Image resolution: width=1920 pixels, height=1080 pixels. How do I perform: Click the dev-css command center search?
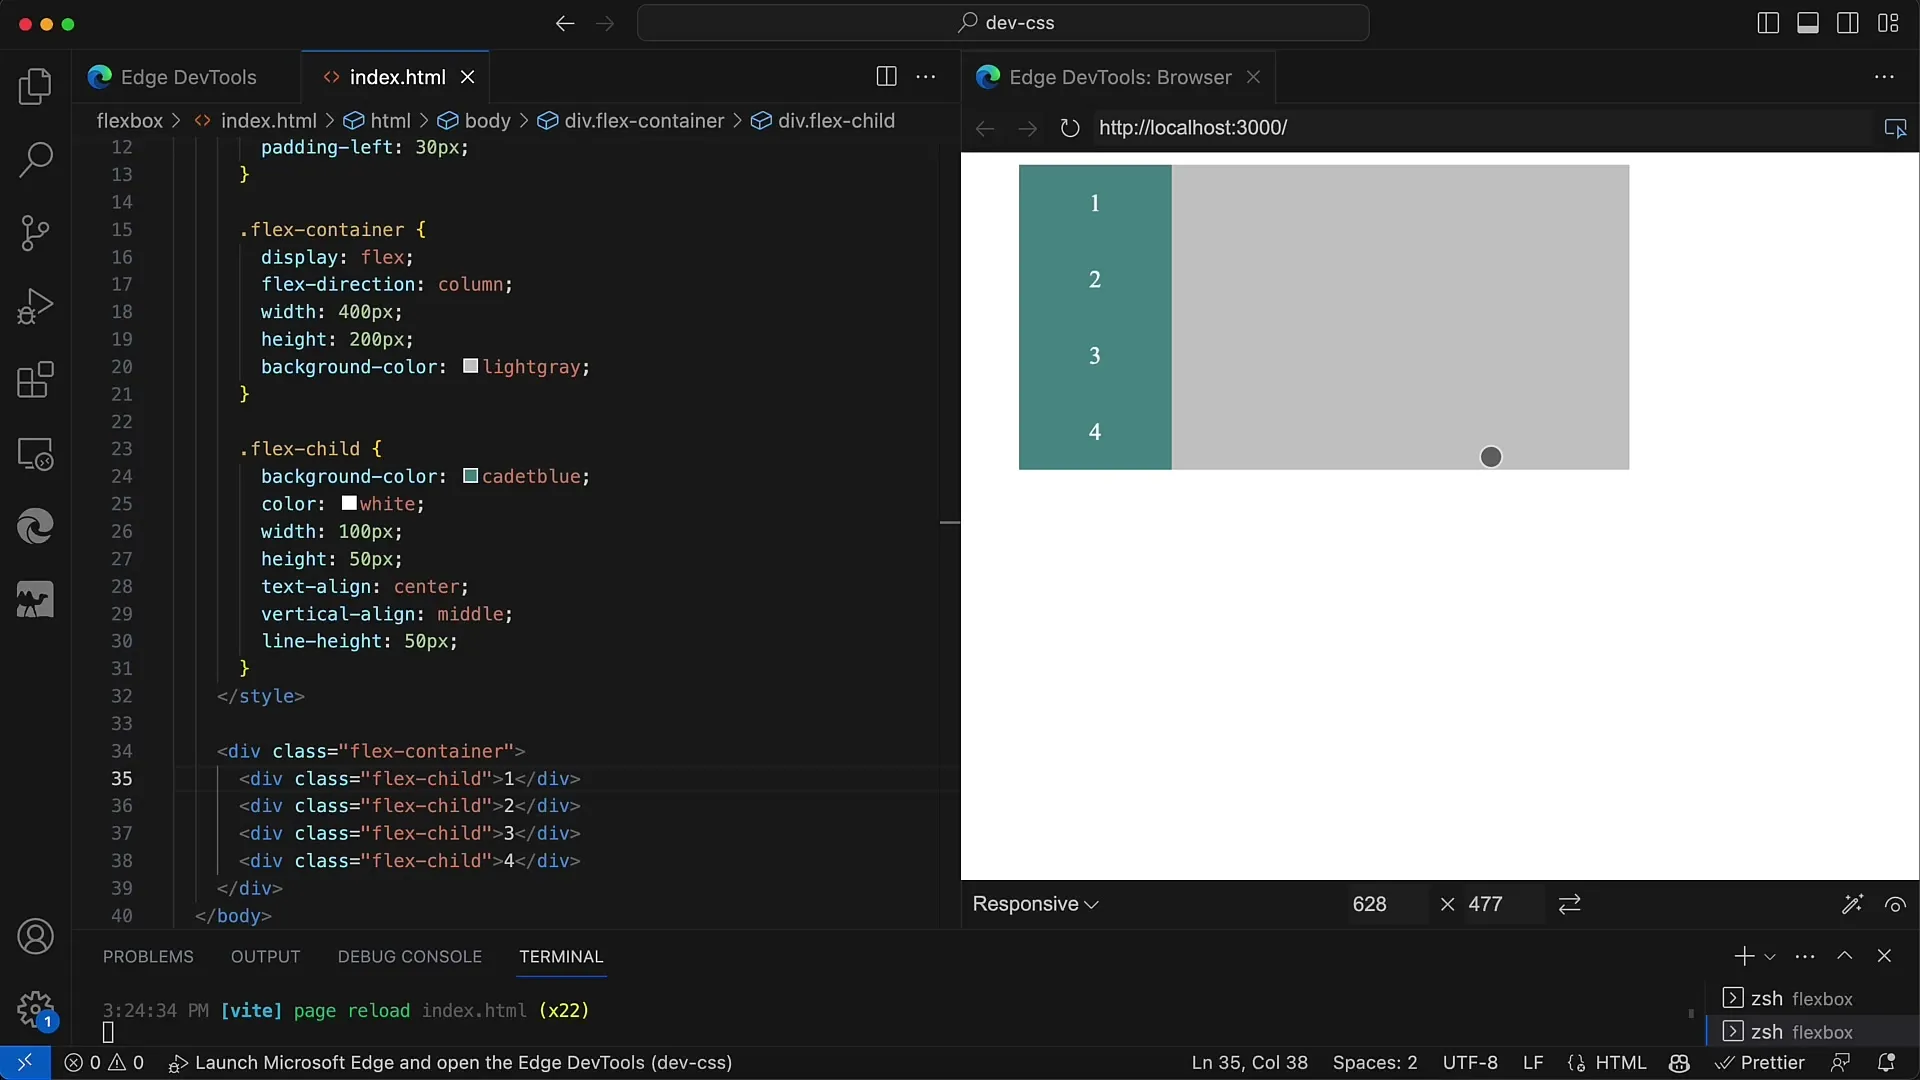(1003, 23)
